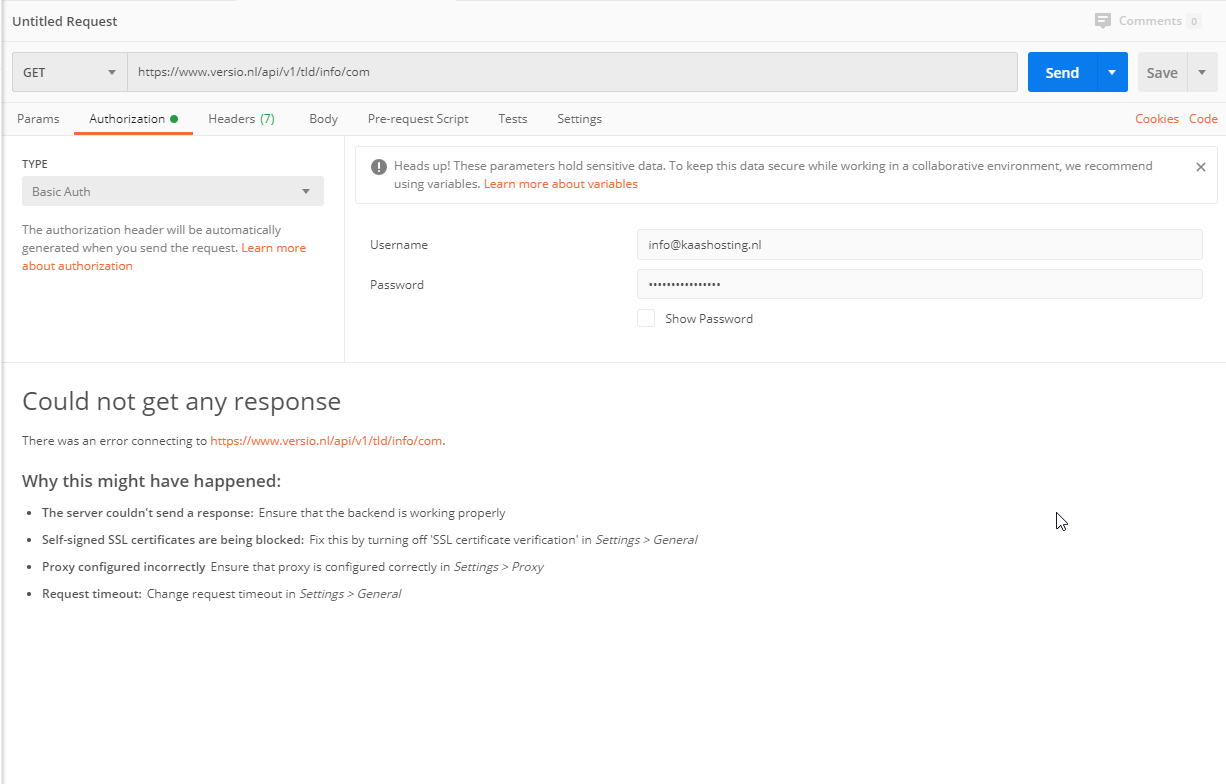
Task: Switch to the Params tab
Action: [38, 119]
